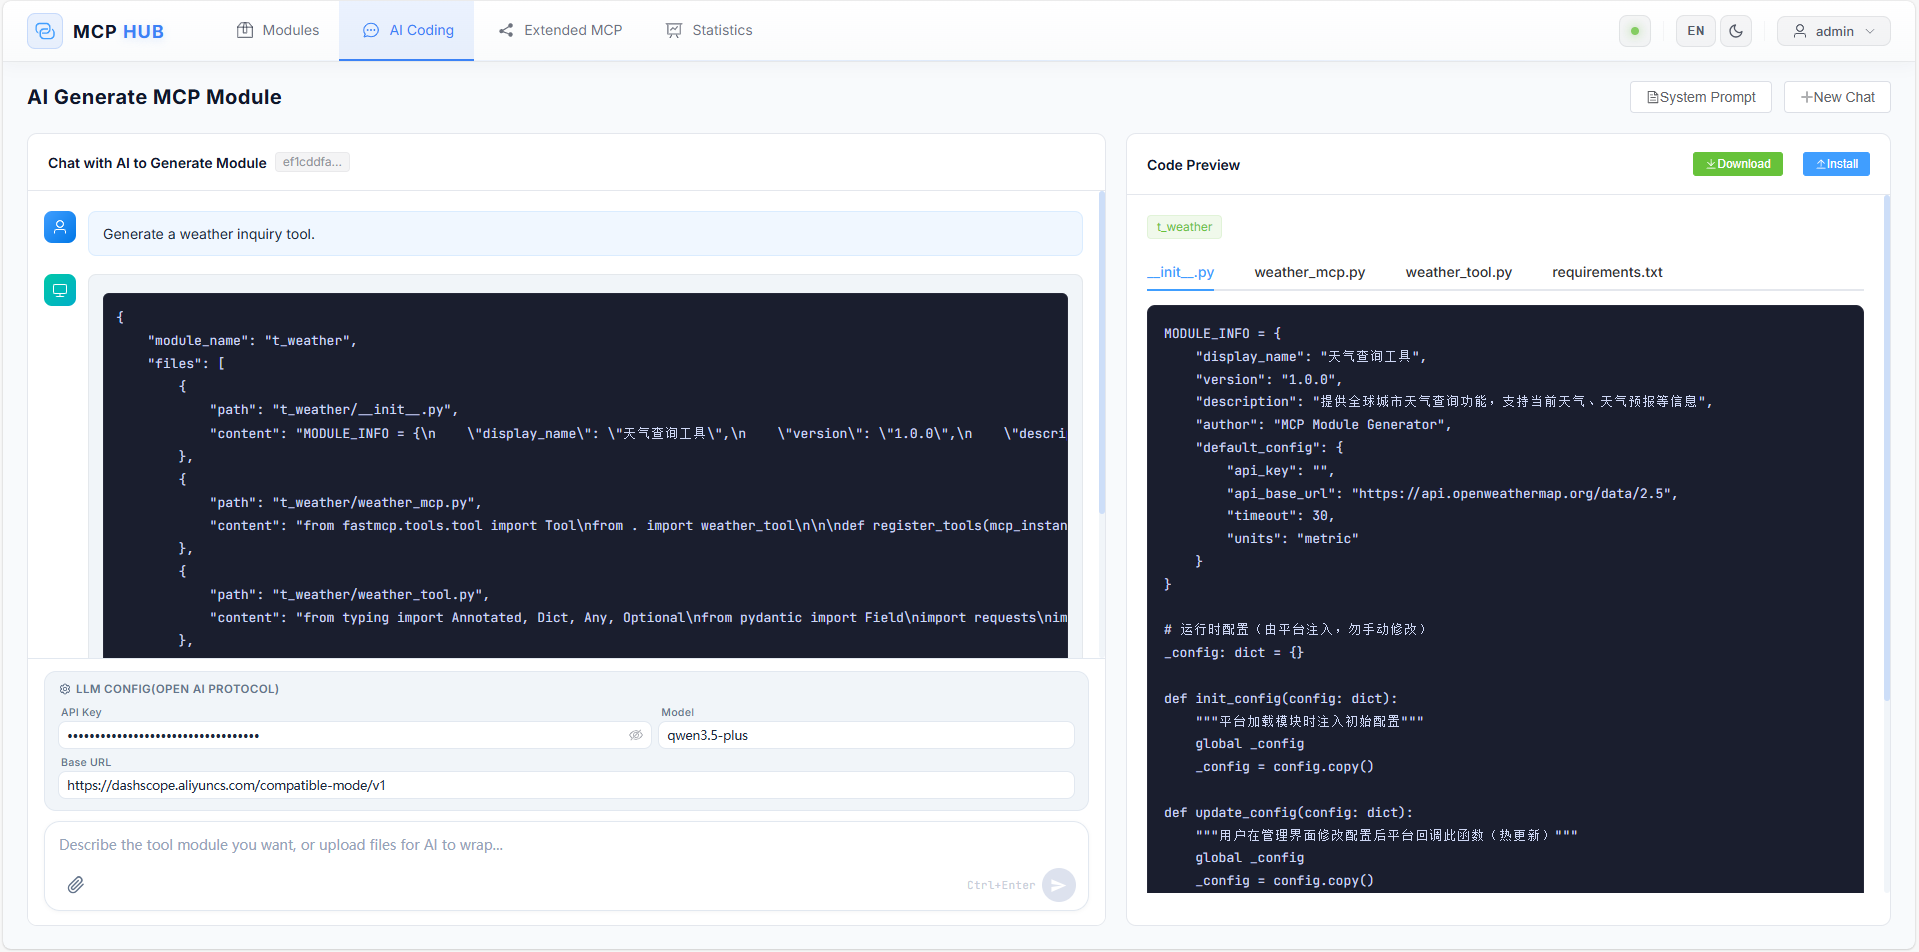Click the green Download button
Screen dimensions: 1919x952
pos(1737,164)
